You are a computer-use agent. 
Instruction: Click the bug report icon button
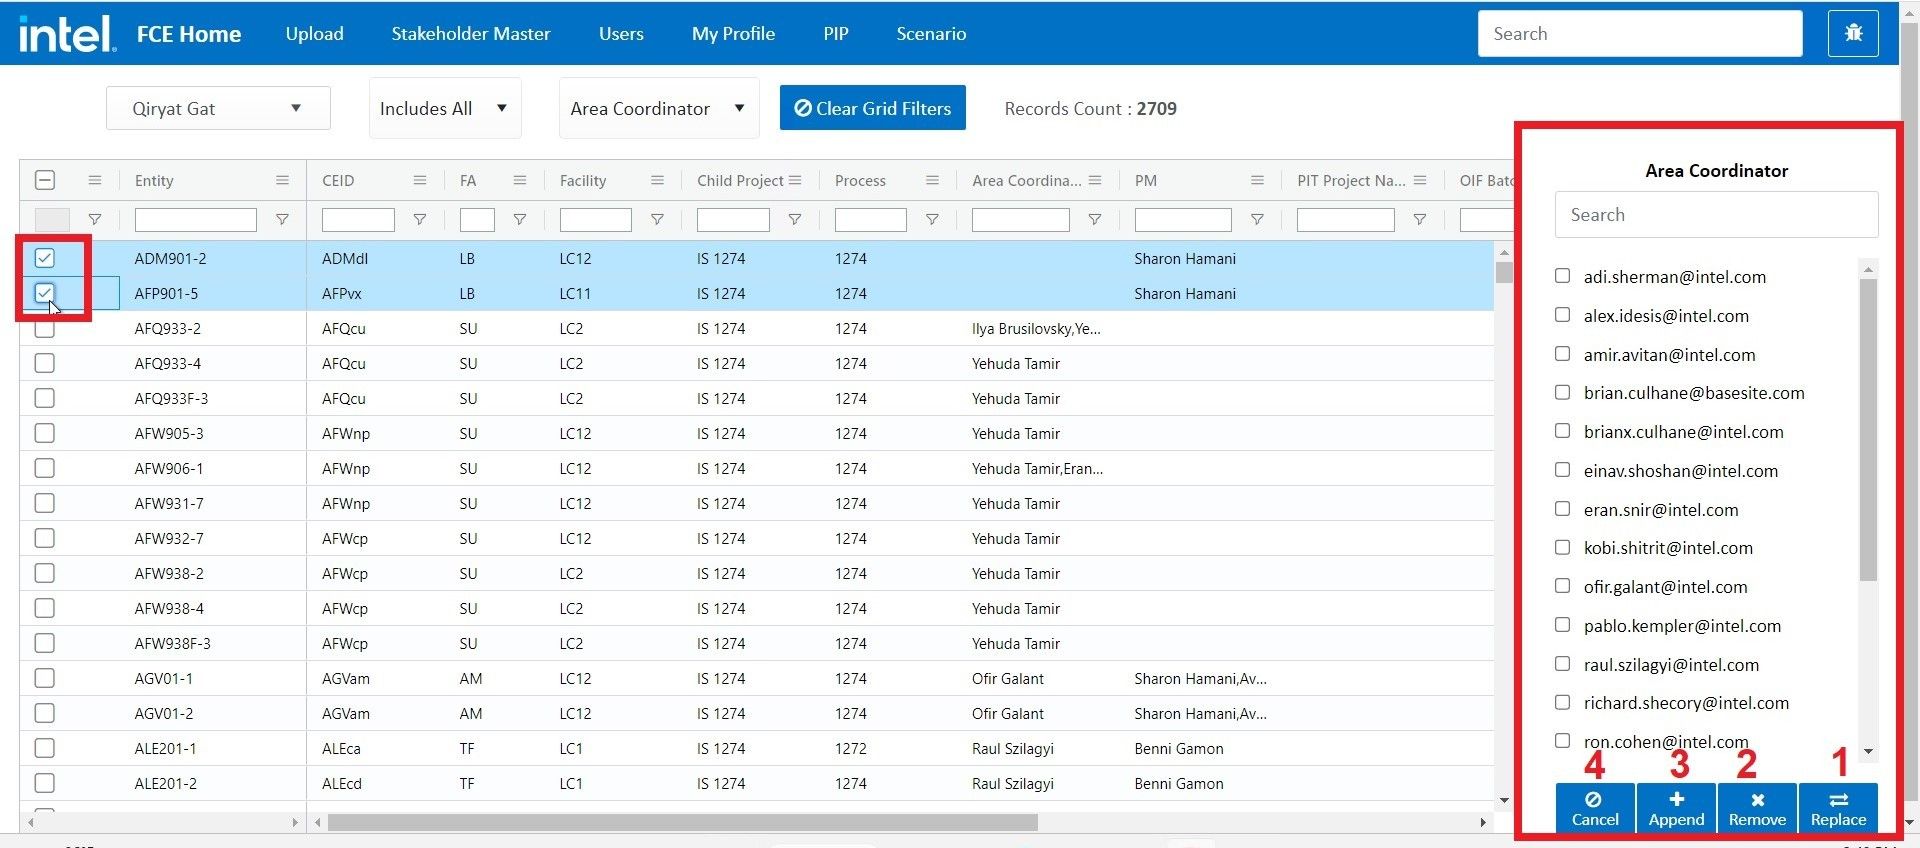[x=1853, y=33]
